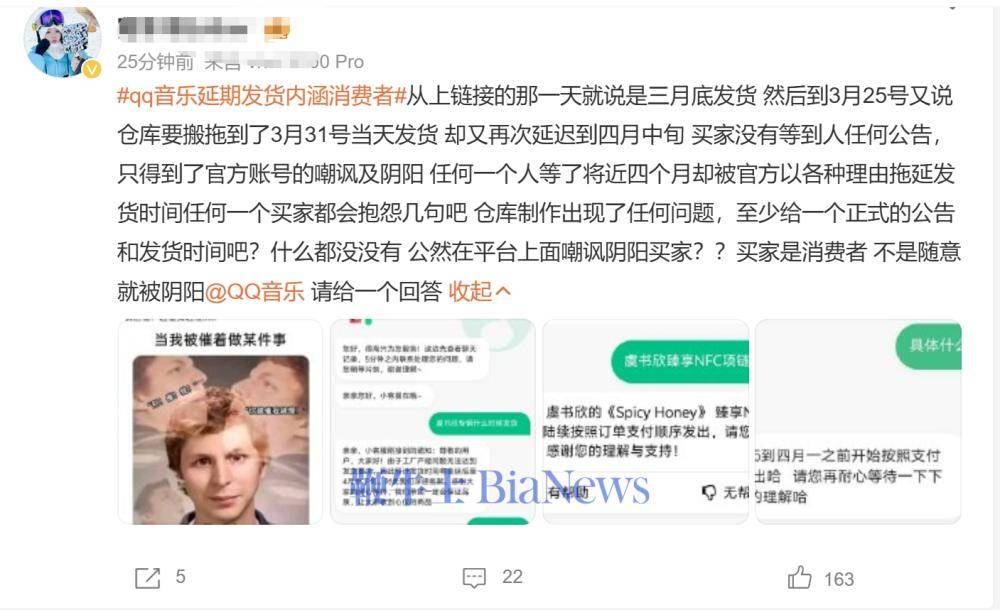Screen dimensions: 1000x610
Task: Like the post with thumbs-up icon
Action: 799,577
